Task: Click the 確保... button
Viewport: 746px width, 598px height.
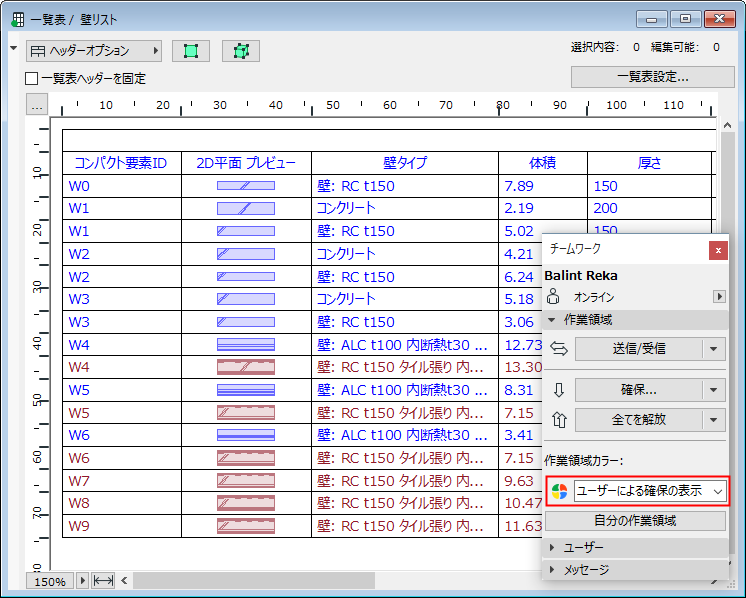Action: pyautogui.click(x=638, y=390)
